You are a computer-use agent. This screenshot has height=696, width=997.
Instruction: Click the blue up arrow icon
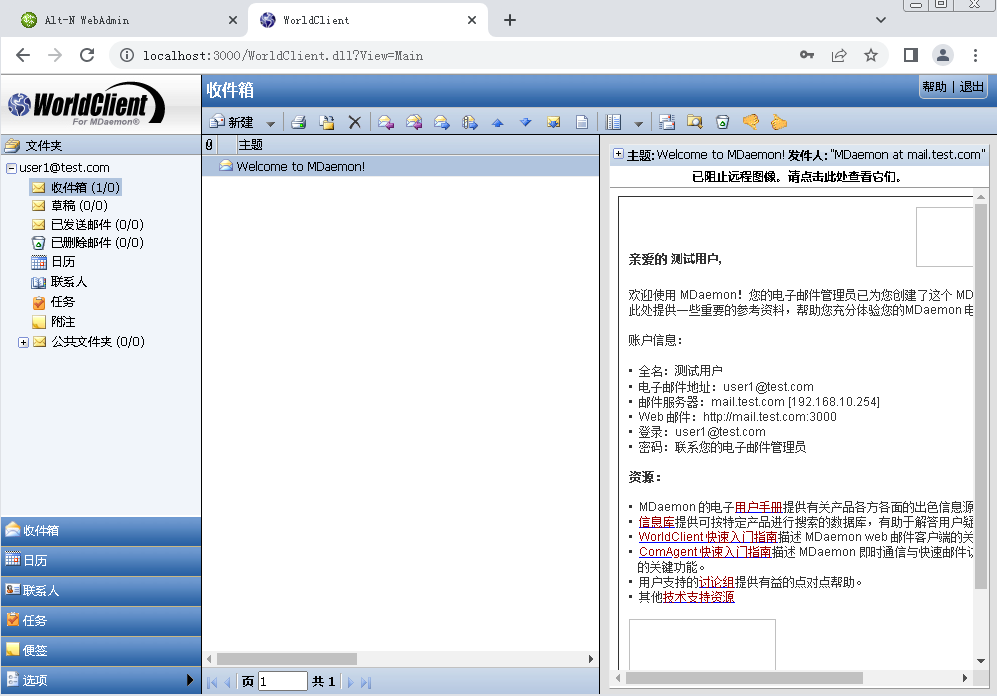click(x=498, y=123)
